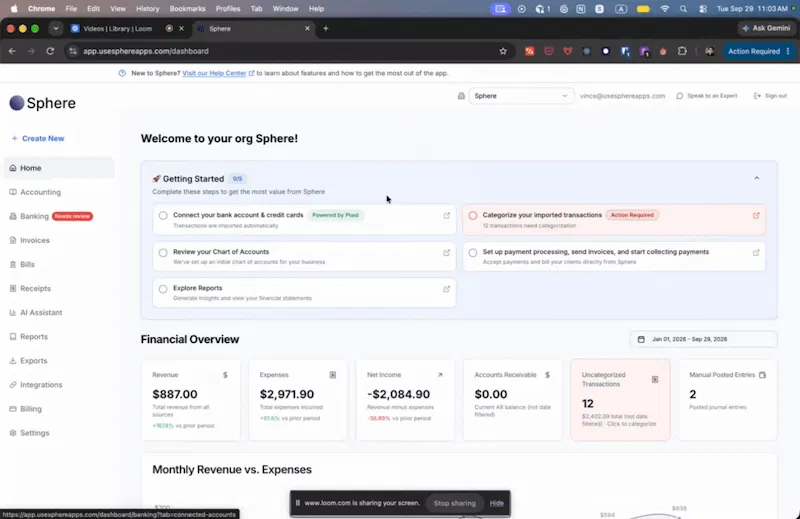Click Create New button

[x=38, y=138]
